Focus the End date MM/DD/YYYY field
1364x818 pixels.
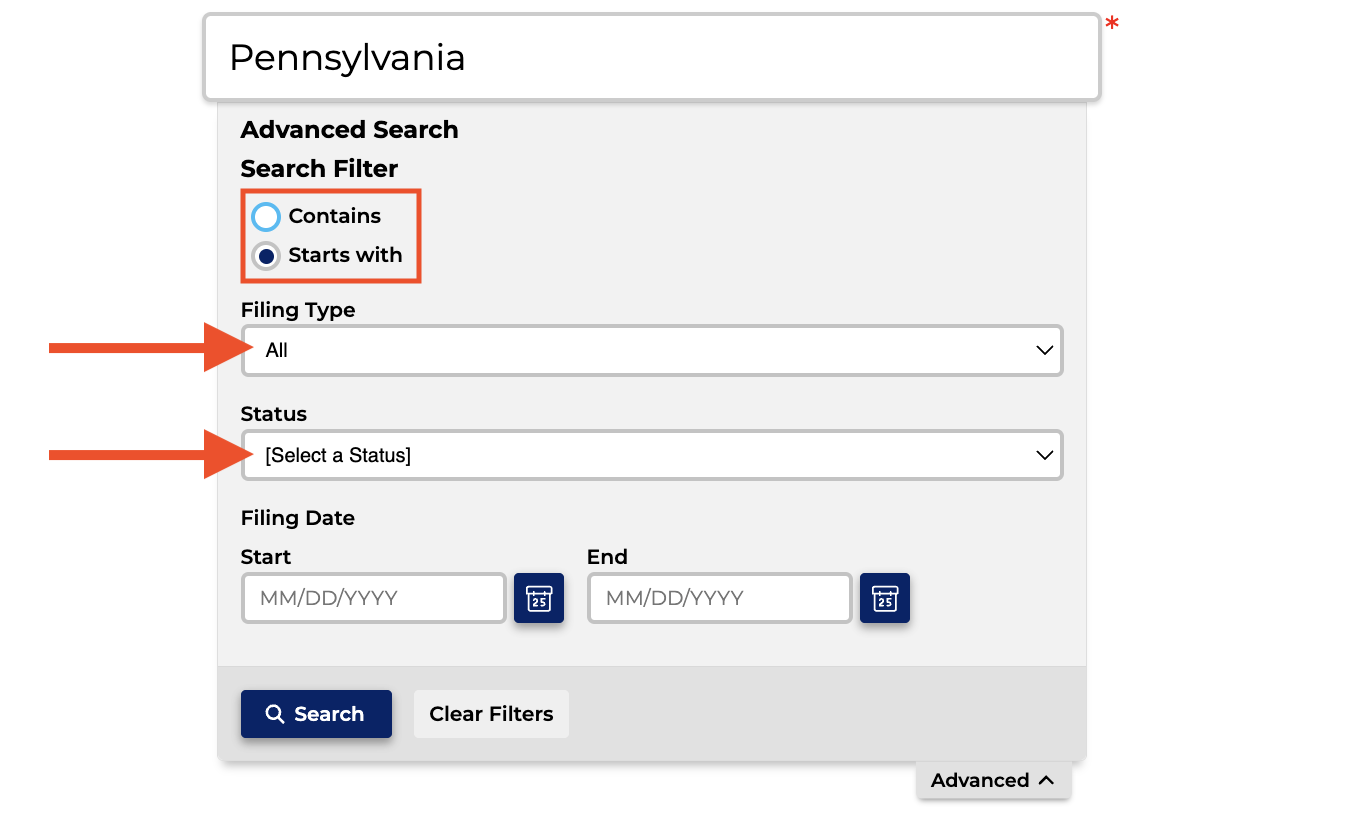[x=720, y=598]
